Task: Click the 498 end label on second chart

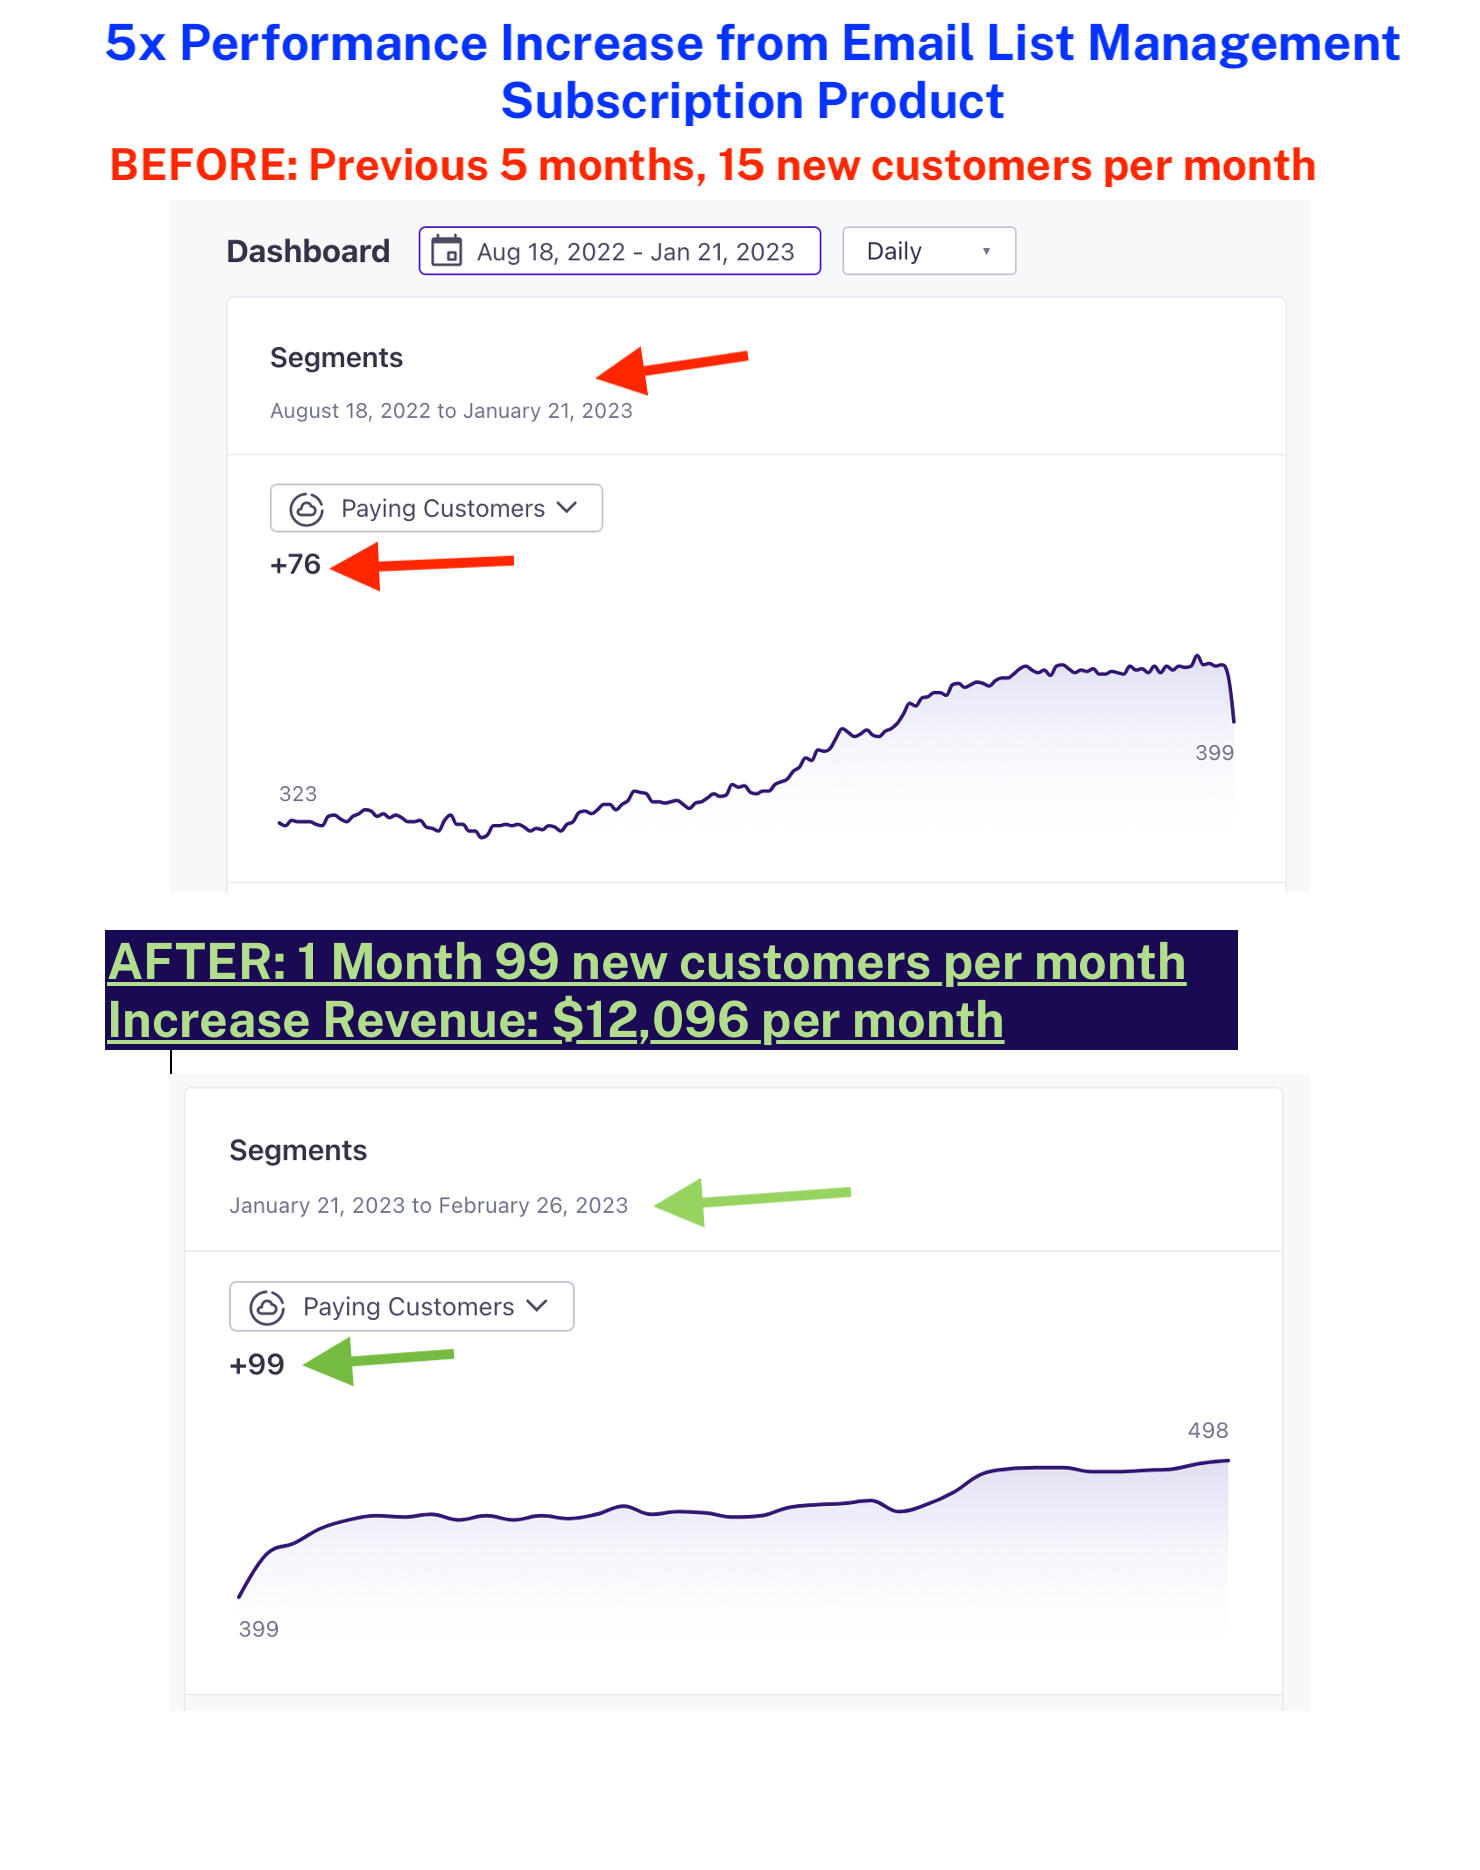Action: (x=1207, y=1431)
